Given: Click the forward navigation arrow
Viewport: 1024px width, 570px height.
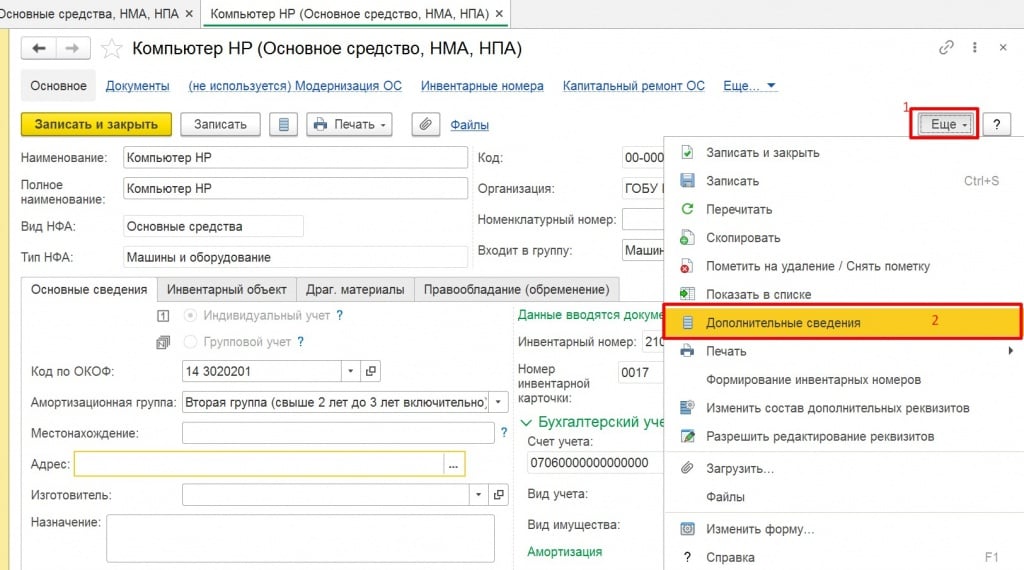Looking at the screenshot, I should pos(71,48).
